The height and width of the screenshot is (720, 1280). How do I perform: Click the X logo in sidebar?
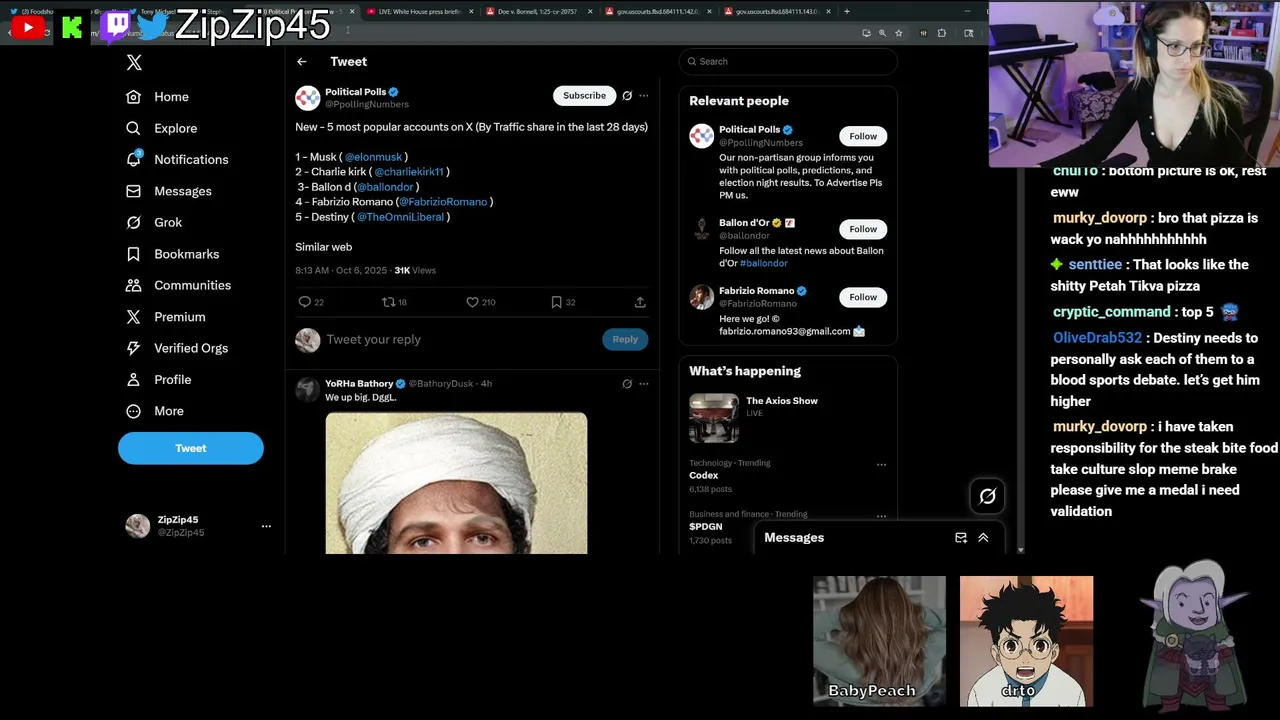pyautogui.click(x=134, y=62)
